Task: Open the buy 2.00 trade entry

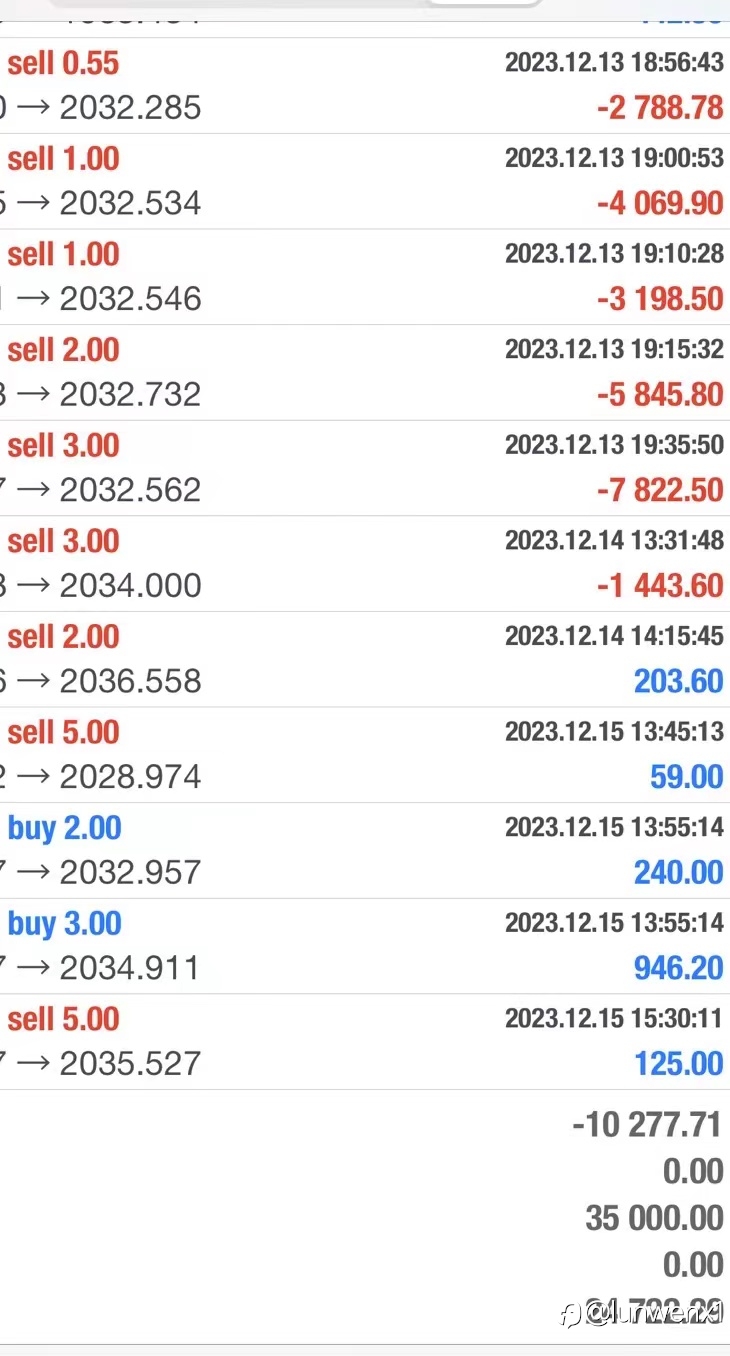Action: [x=365, y=851]
